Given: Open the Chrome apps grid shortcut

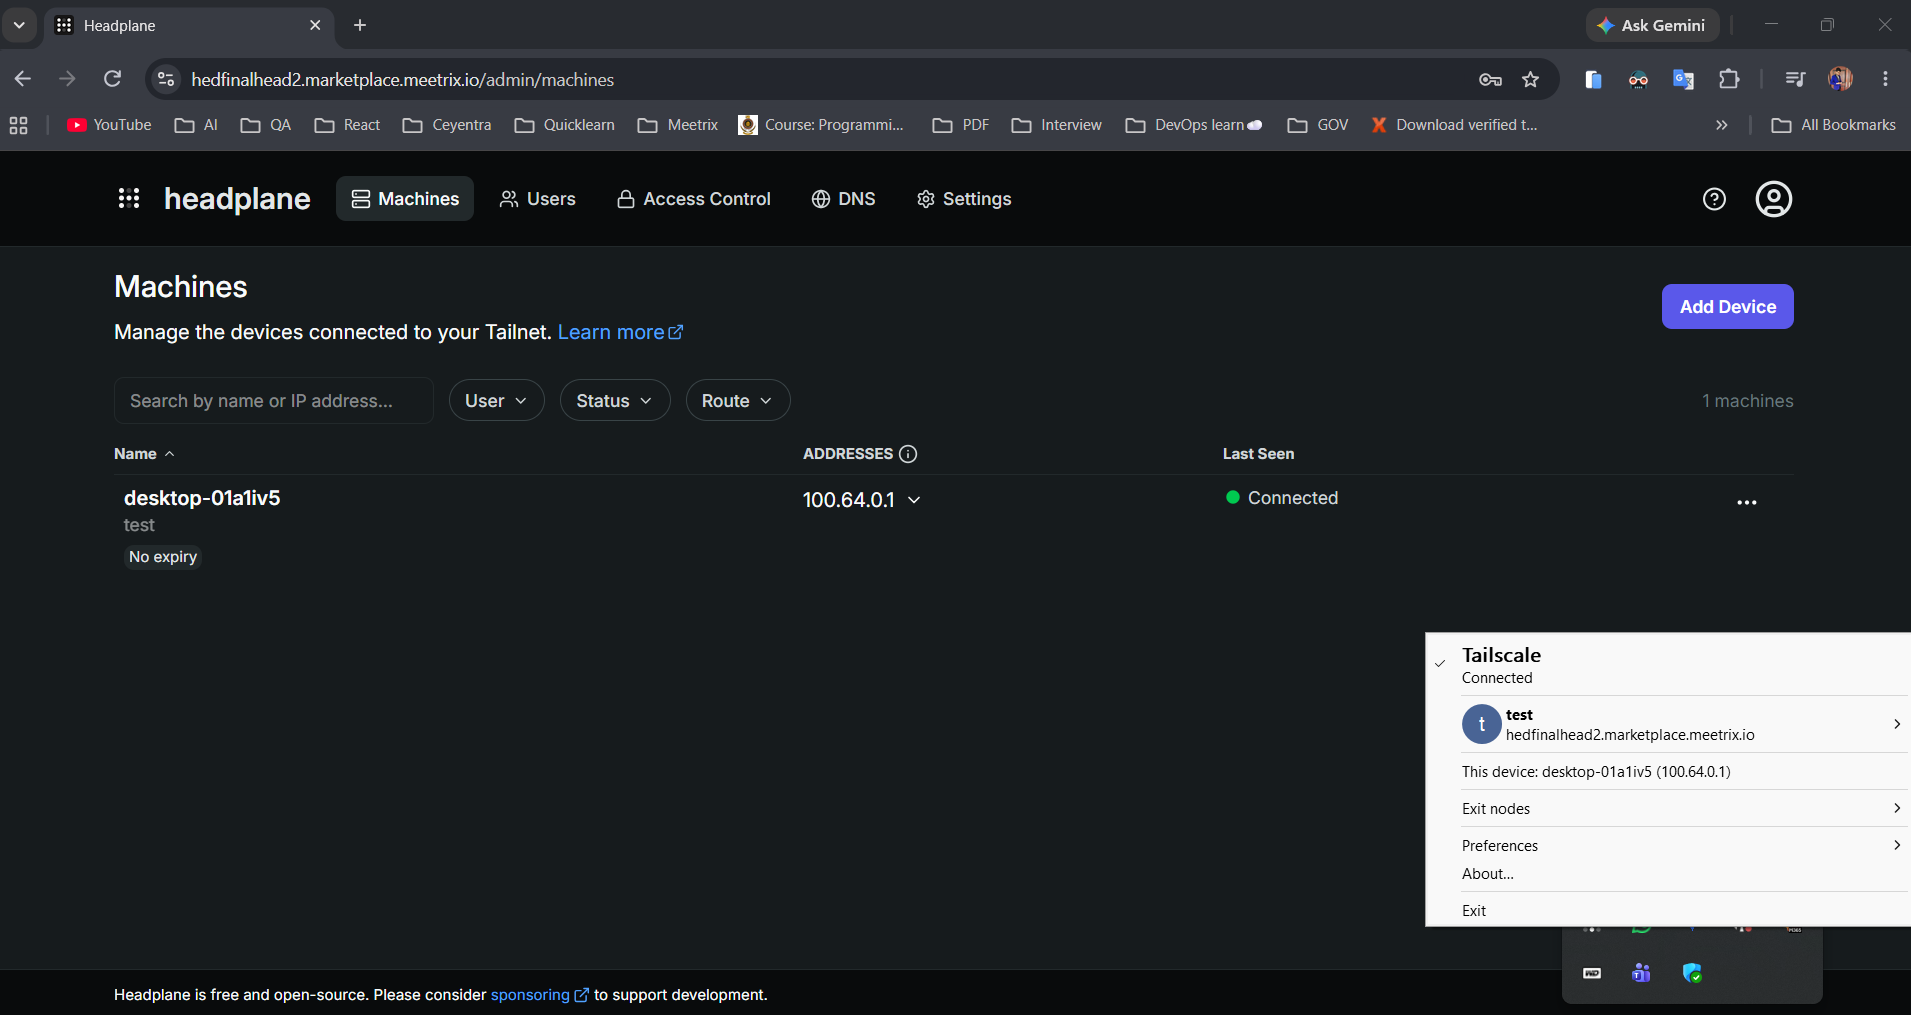Looking at the screenshot, I should click(x=18, y=125).
